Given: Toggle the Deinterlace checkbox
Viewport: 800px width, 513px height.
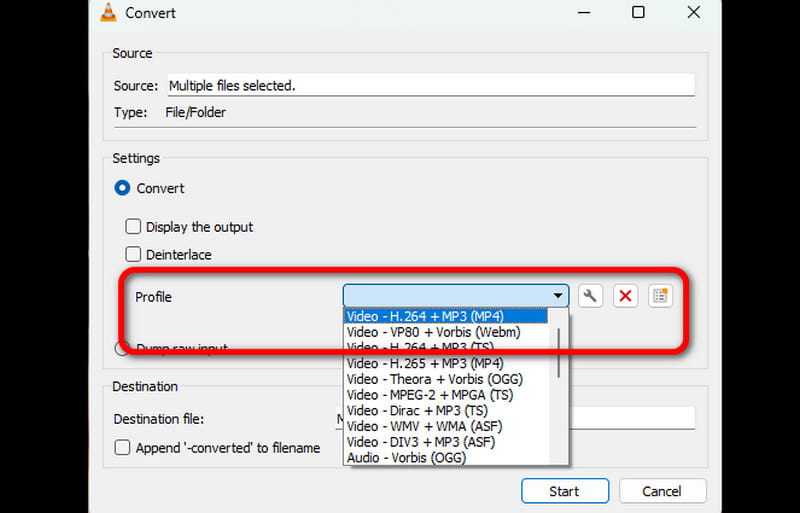Looking at the screenshot, I should (133, 255).
